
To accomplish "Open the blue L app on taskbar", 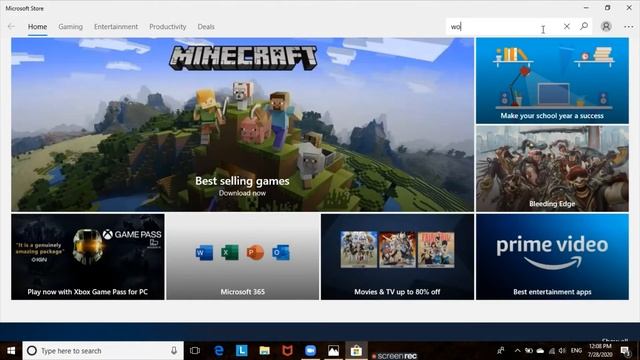I will [242, 351].
